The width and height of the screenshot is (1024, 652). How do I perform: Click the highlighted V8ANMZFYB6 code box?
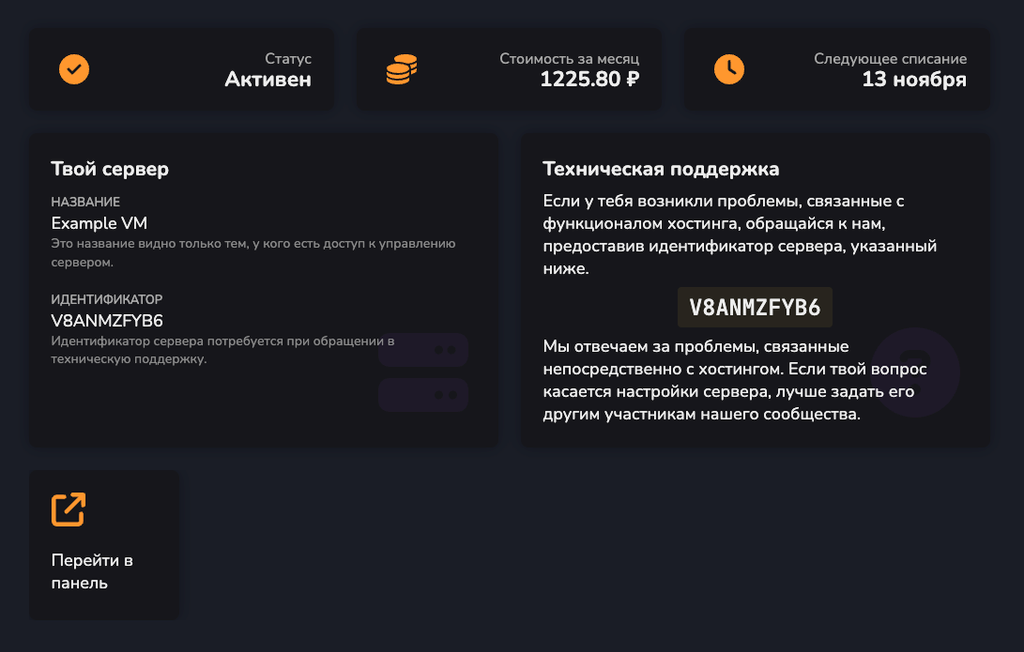tap(755, 308)
